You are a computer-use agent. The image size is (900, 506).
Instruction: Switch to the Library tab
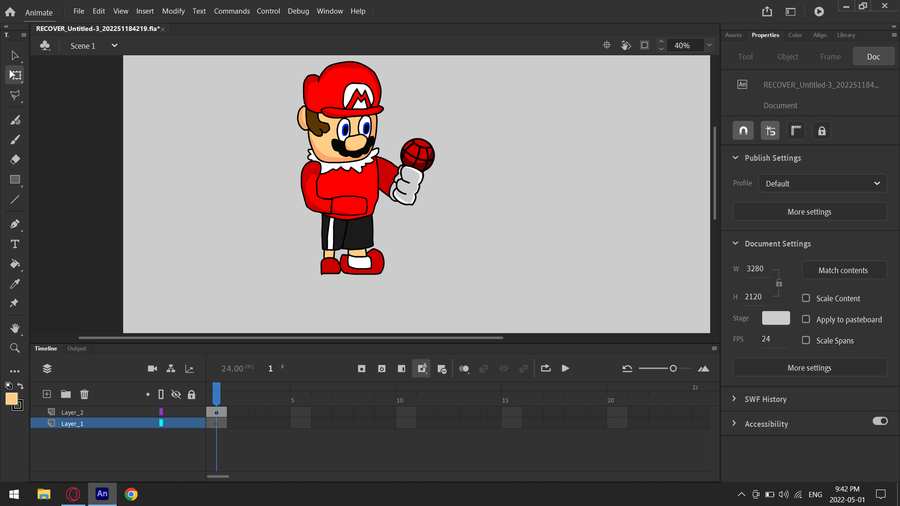pyautogui.click(x=845, y=35)
